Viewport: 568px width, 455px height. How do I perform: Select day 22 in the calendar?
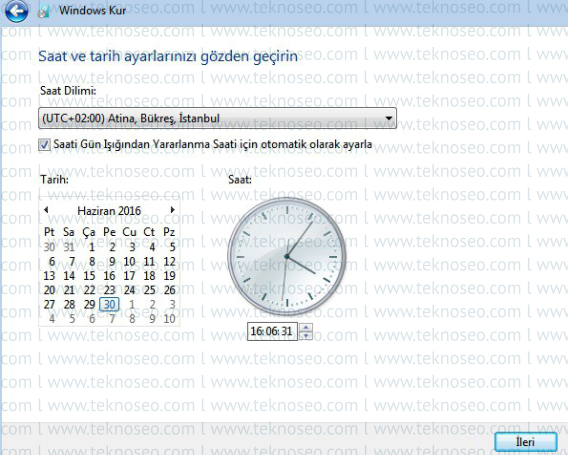pos(89,290)
